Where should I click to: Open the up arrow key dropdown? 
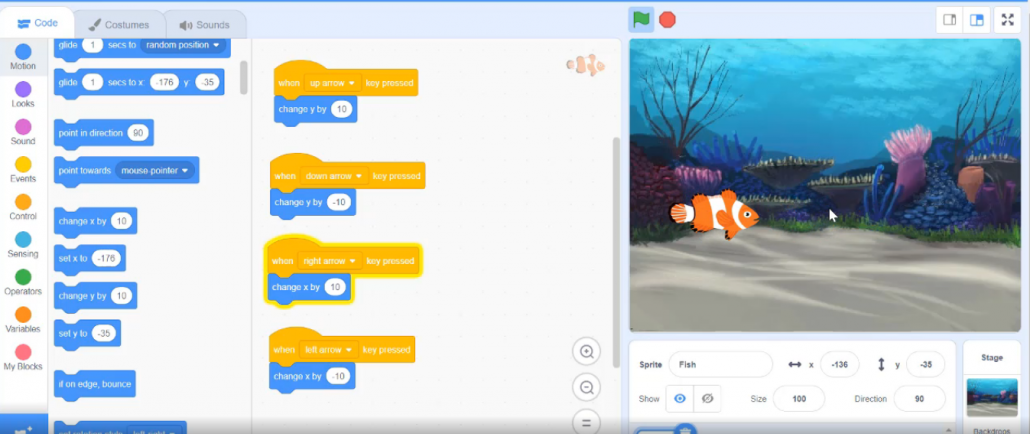pos(333,83)
